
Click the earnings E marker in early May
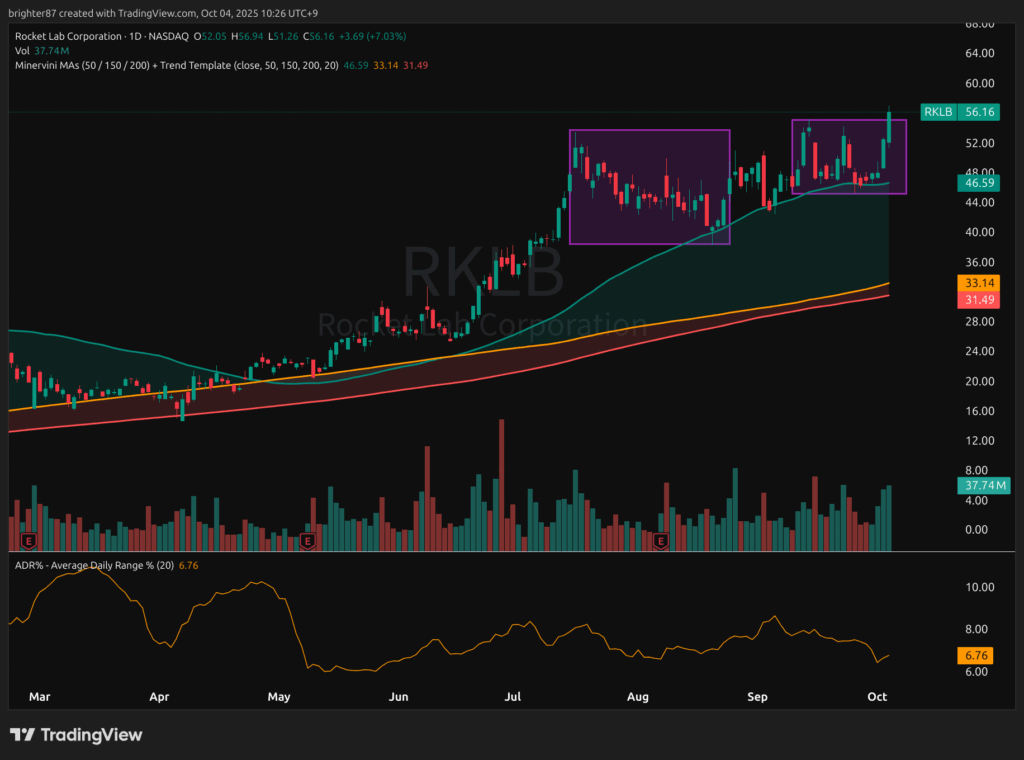[307, 541]
